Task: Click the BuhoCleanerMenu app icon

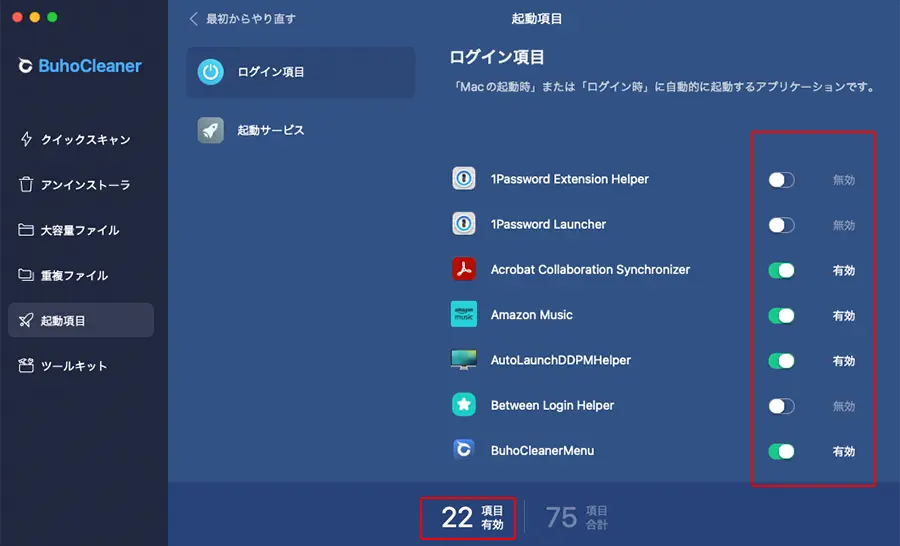Action: tap(464, 450)
